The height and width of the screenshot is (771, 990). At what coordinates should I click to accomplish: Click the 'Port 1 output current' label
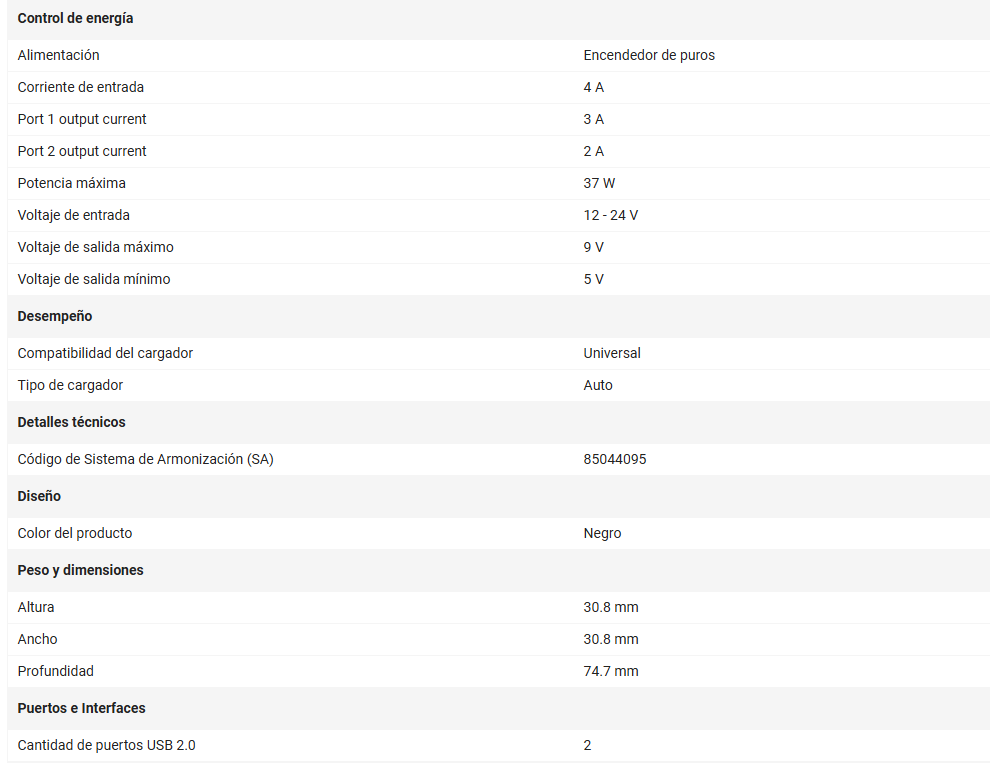coord(82,119)
